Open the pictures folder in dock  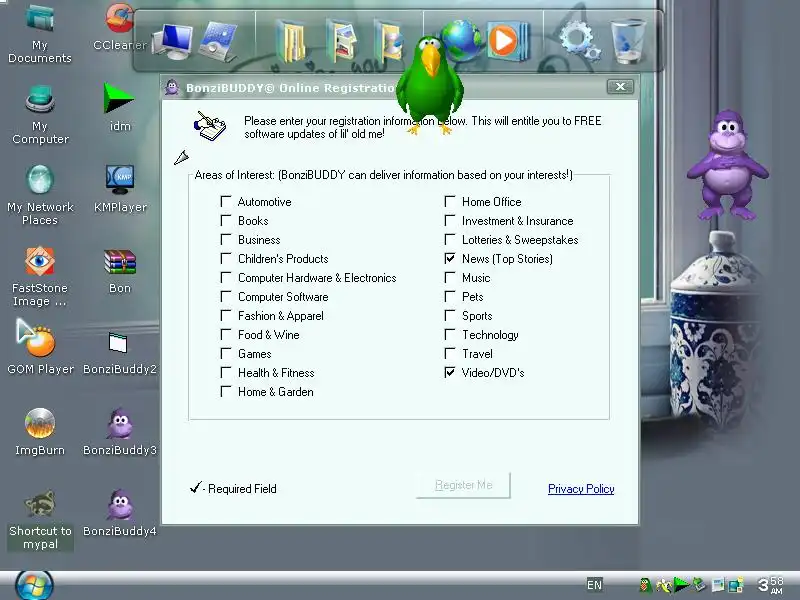click(x=341, y=41)
